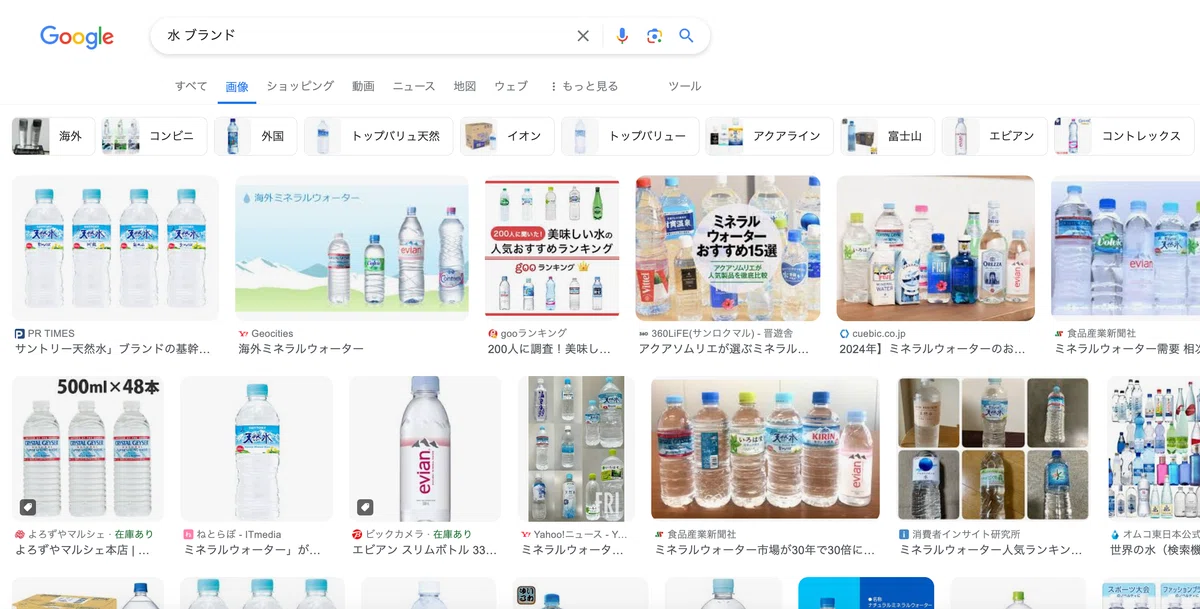Open the ミネラルウォーターおすすめ15選 image

coord(728,248)
